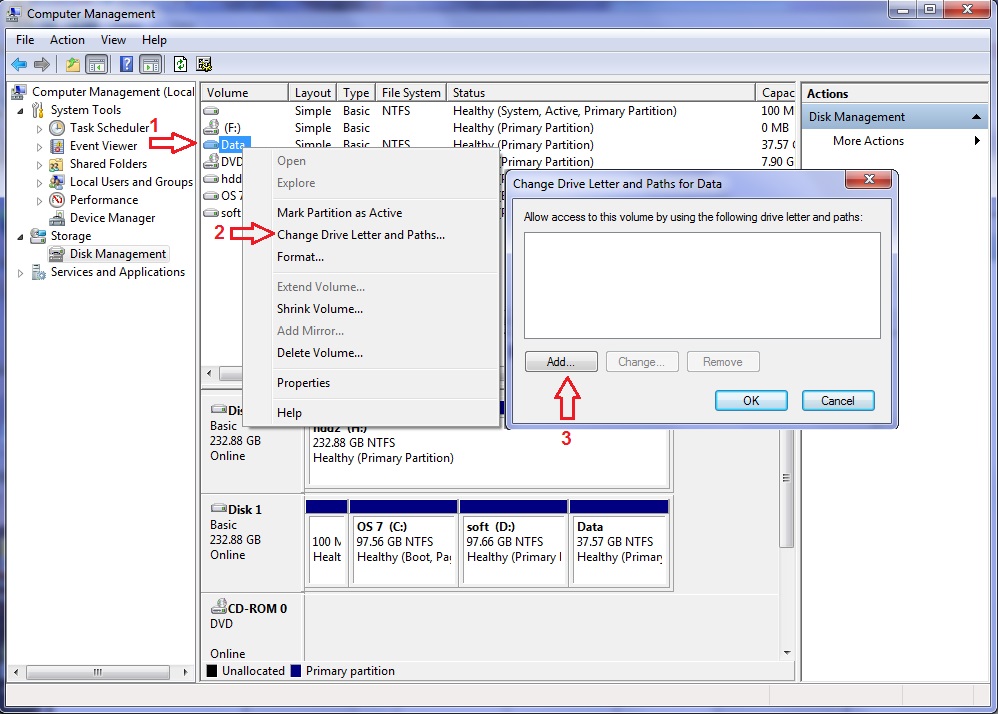The image size is (998, 714).
Task: Click the Computer Management root node icon
Action: tap(19, 92)
